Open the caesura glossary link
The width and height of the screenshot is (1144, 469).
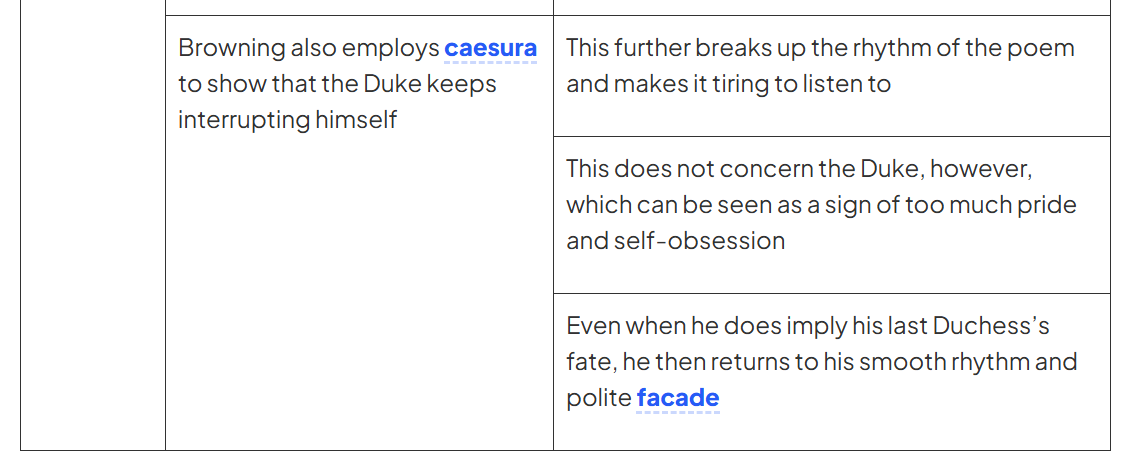pyautogui.click(x=490, y=48)
